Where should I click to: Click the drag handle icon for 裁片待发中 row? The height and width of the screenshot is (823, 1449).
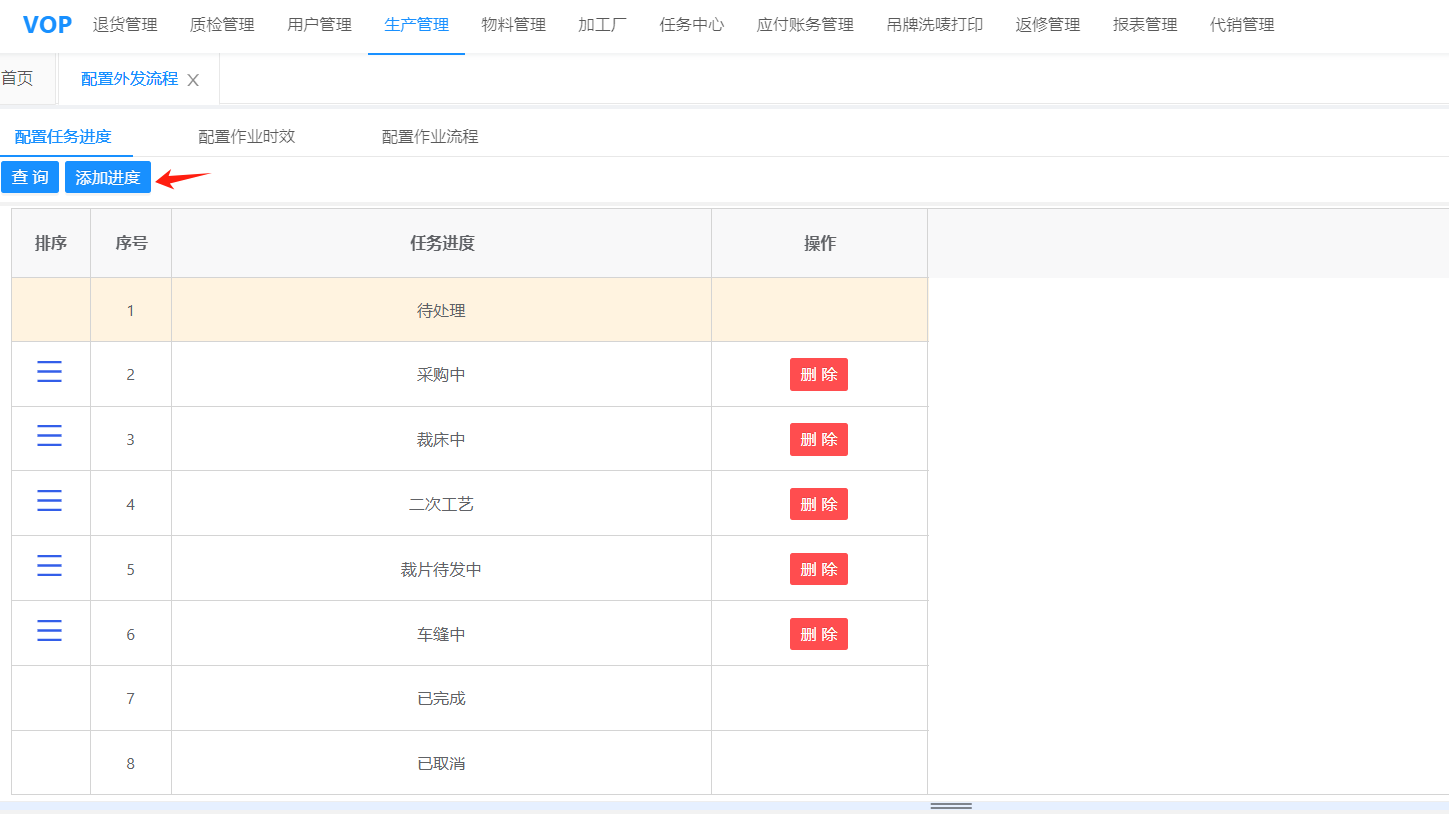tap(49, 567)
